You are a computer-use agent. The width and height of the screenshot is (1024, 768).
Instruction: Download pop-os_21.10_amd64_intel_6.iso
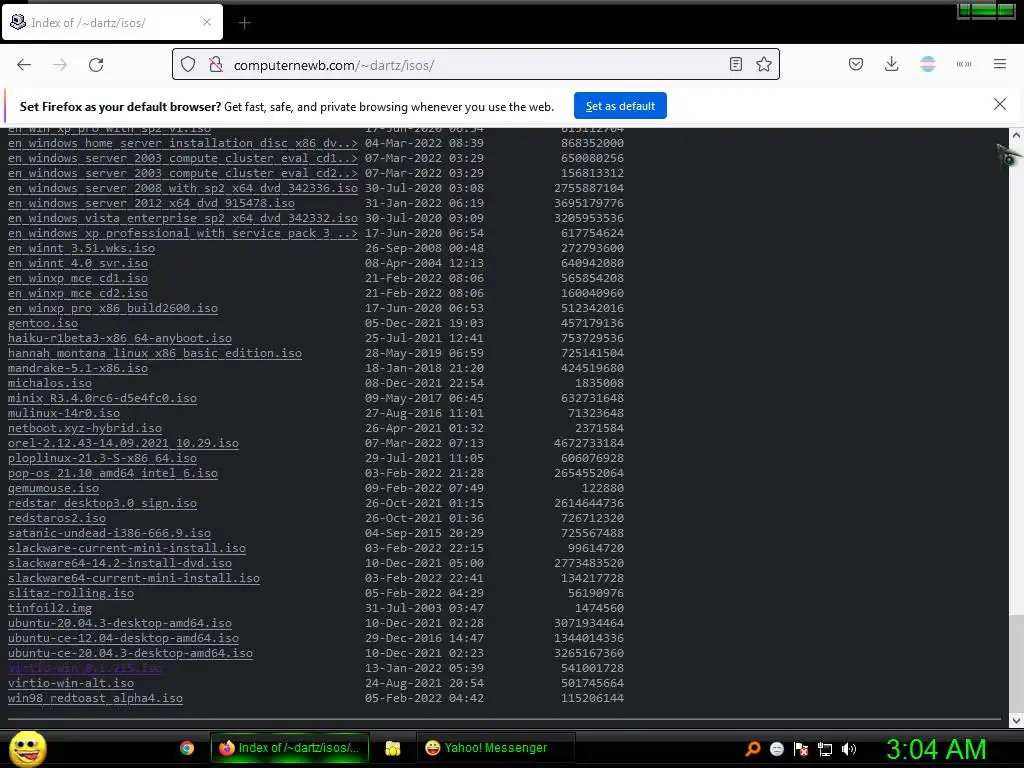click(x=113, y=473)
